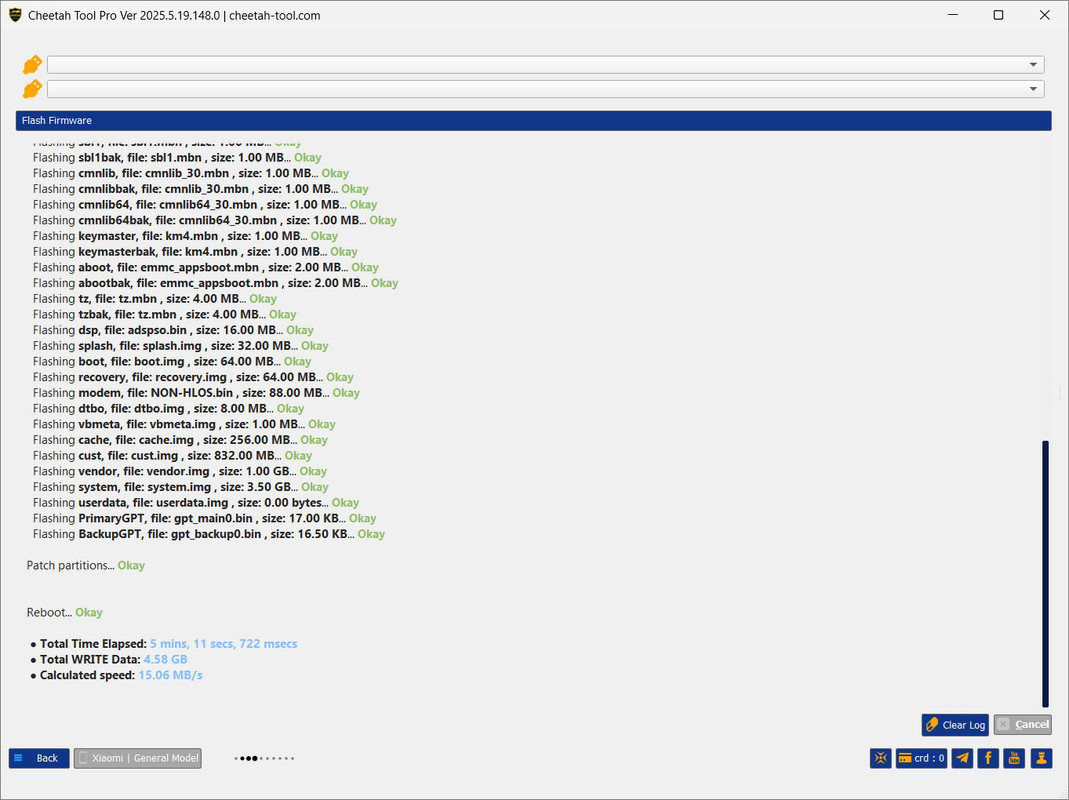Screen dimensions: 1069x800
Task: Click the 'Flashing vendor, file: vendor.img' log line
Action: pos(179,471)
